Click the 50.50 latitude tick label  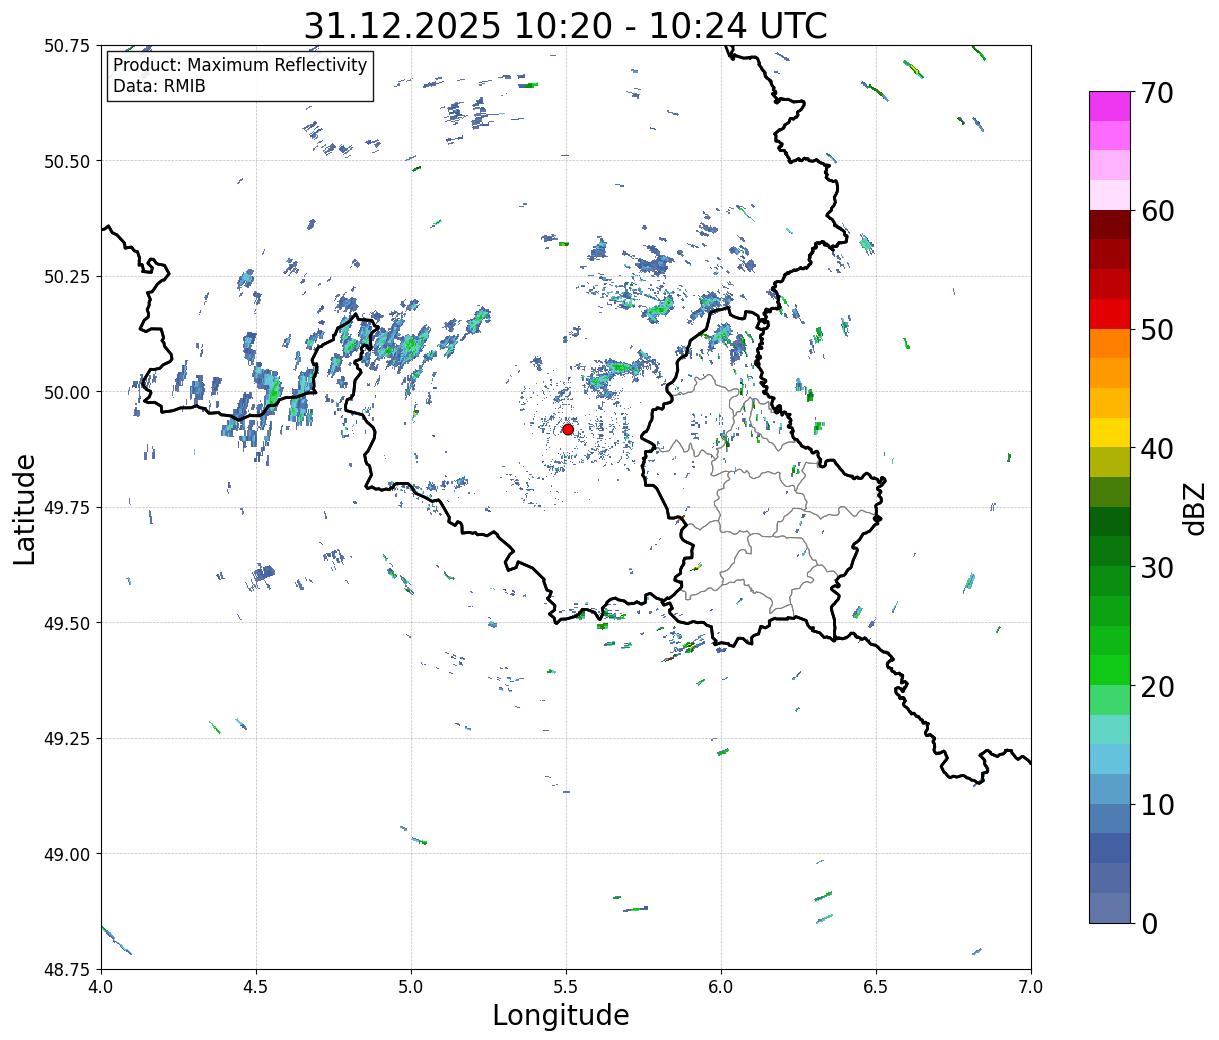click(67, 161)
